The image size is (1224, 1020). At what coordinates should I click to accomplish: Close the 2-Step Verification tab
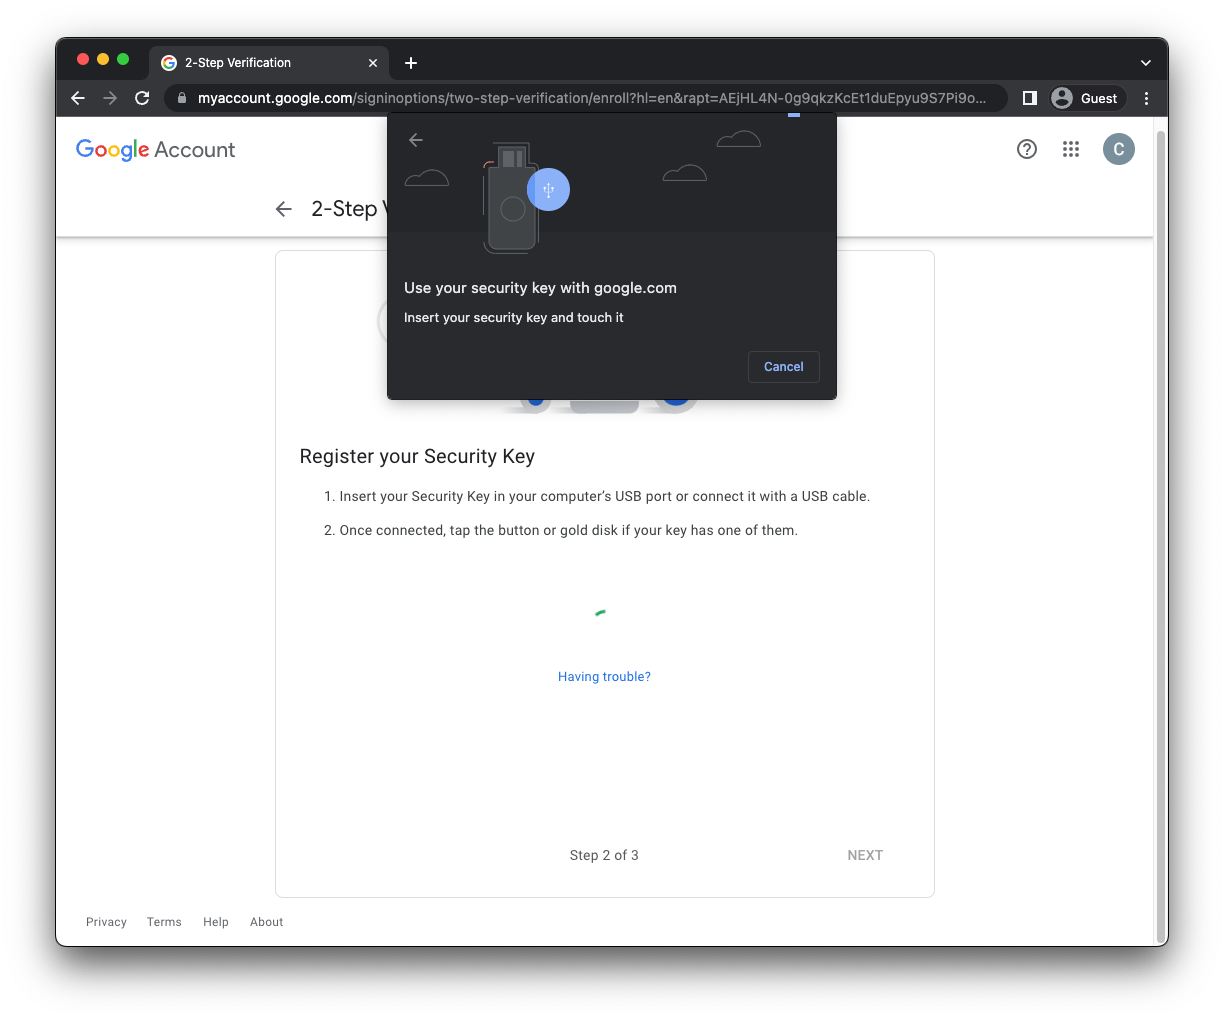point(373,63)
